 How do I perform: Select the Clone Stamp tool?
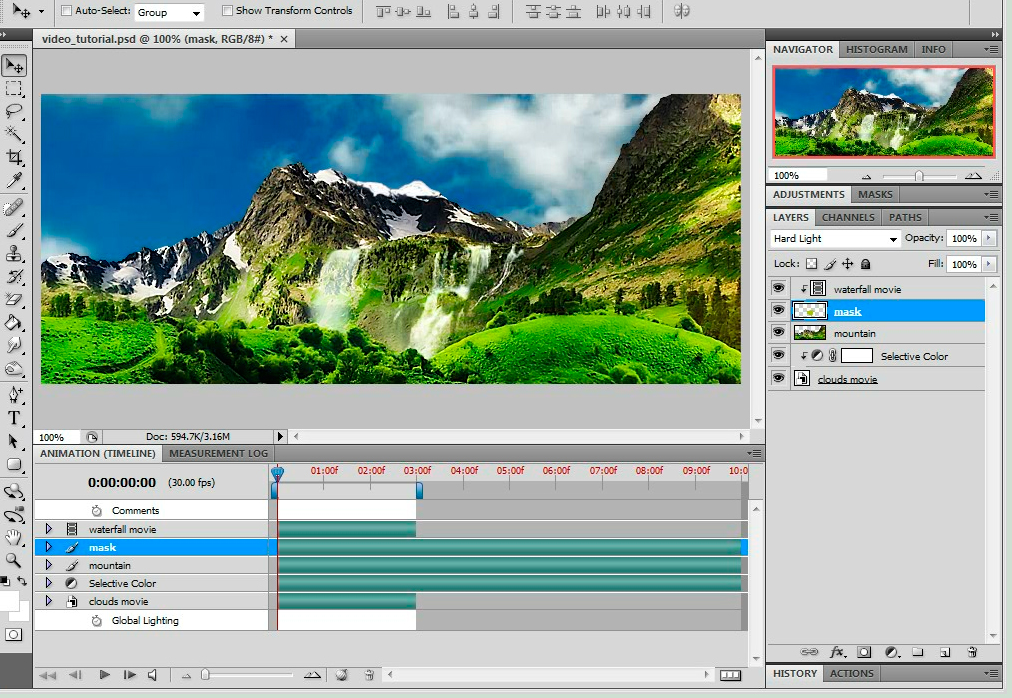tap(14, 254)
